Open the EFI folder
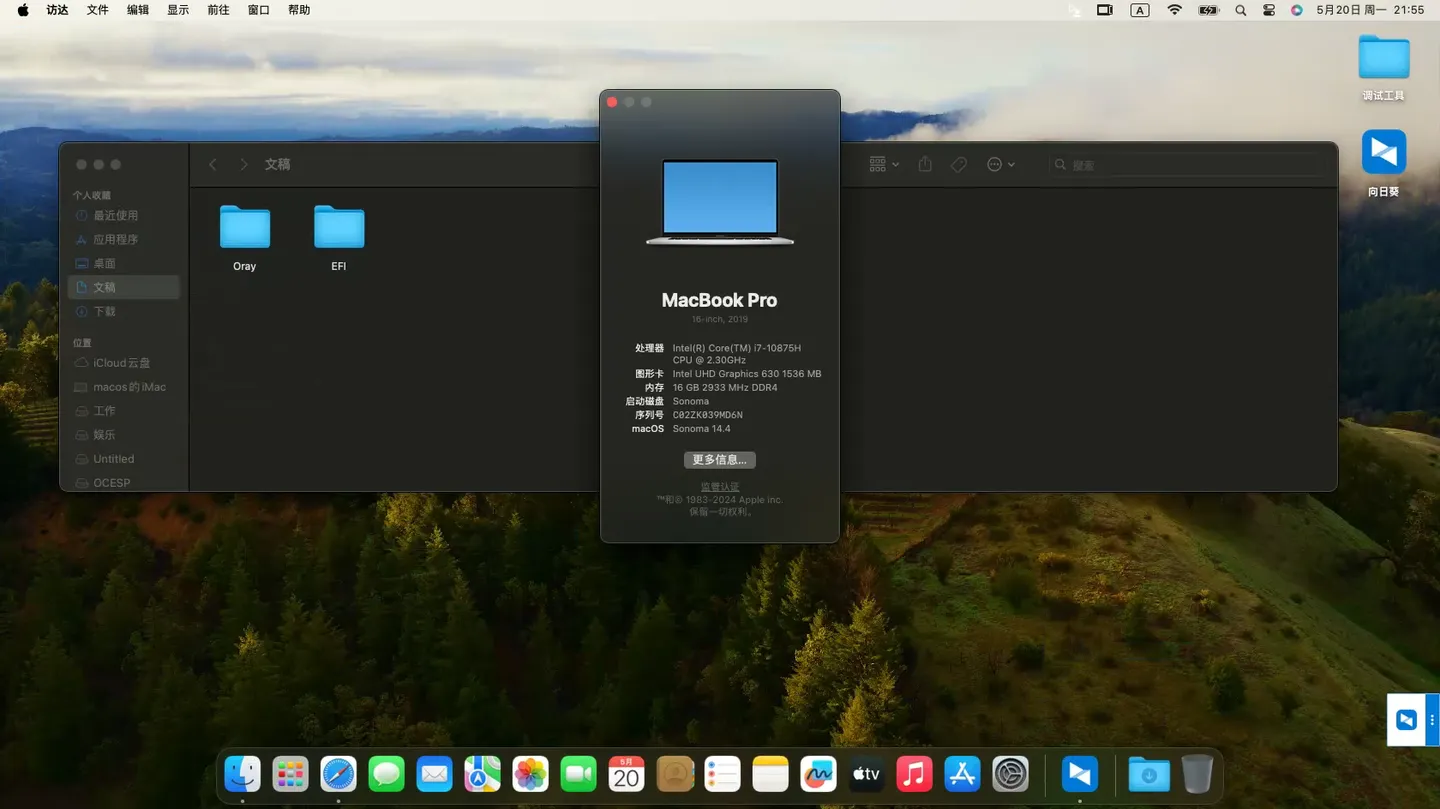 point(339,228)
